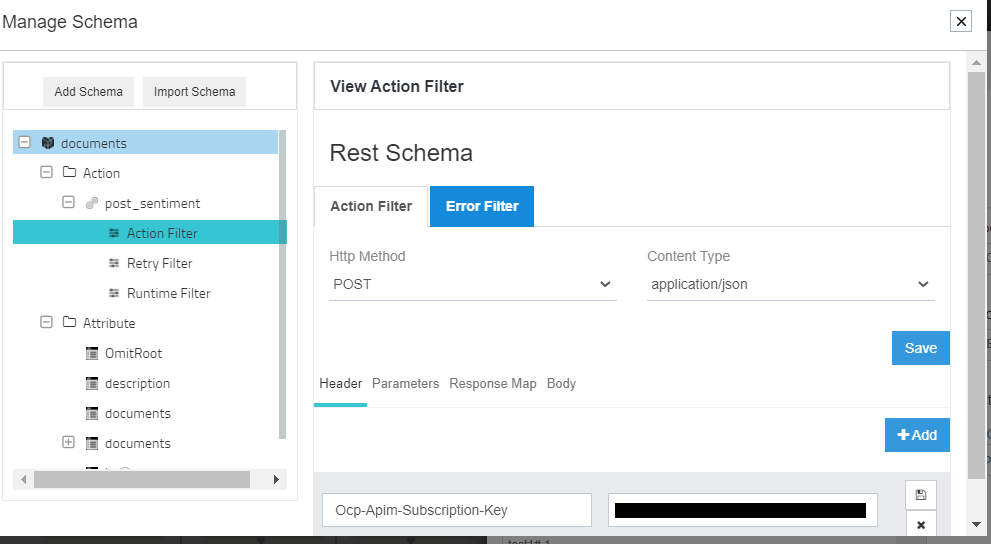The width and height of the screenshot is (991, 544).
Task: Click the save icon beside the header row
Action: tap(921, 495)
